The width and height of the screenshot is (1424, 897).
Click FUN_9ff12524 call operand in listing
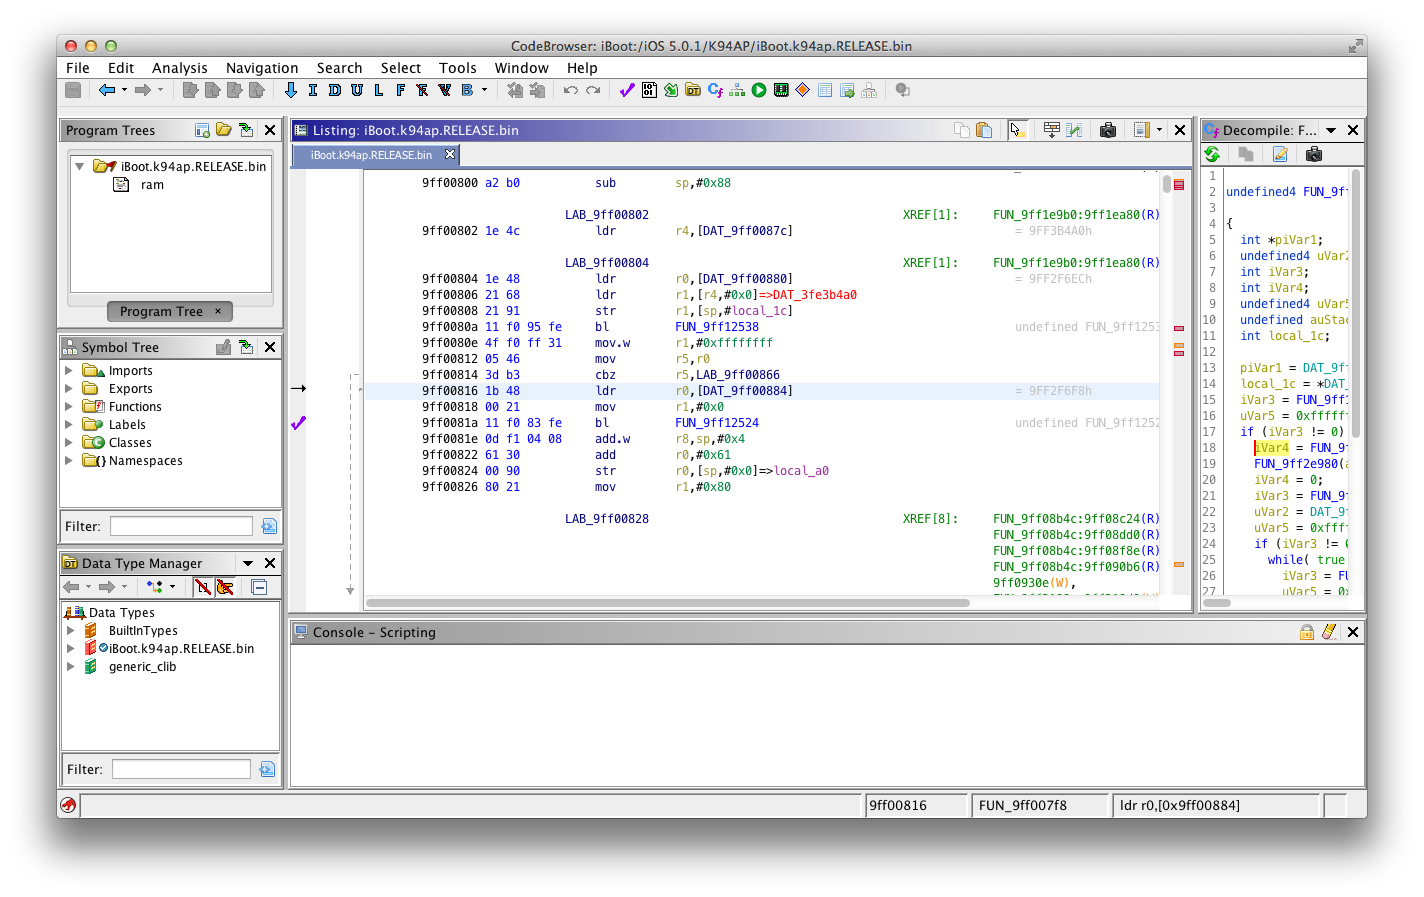(717, 423)
